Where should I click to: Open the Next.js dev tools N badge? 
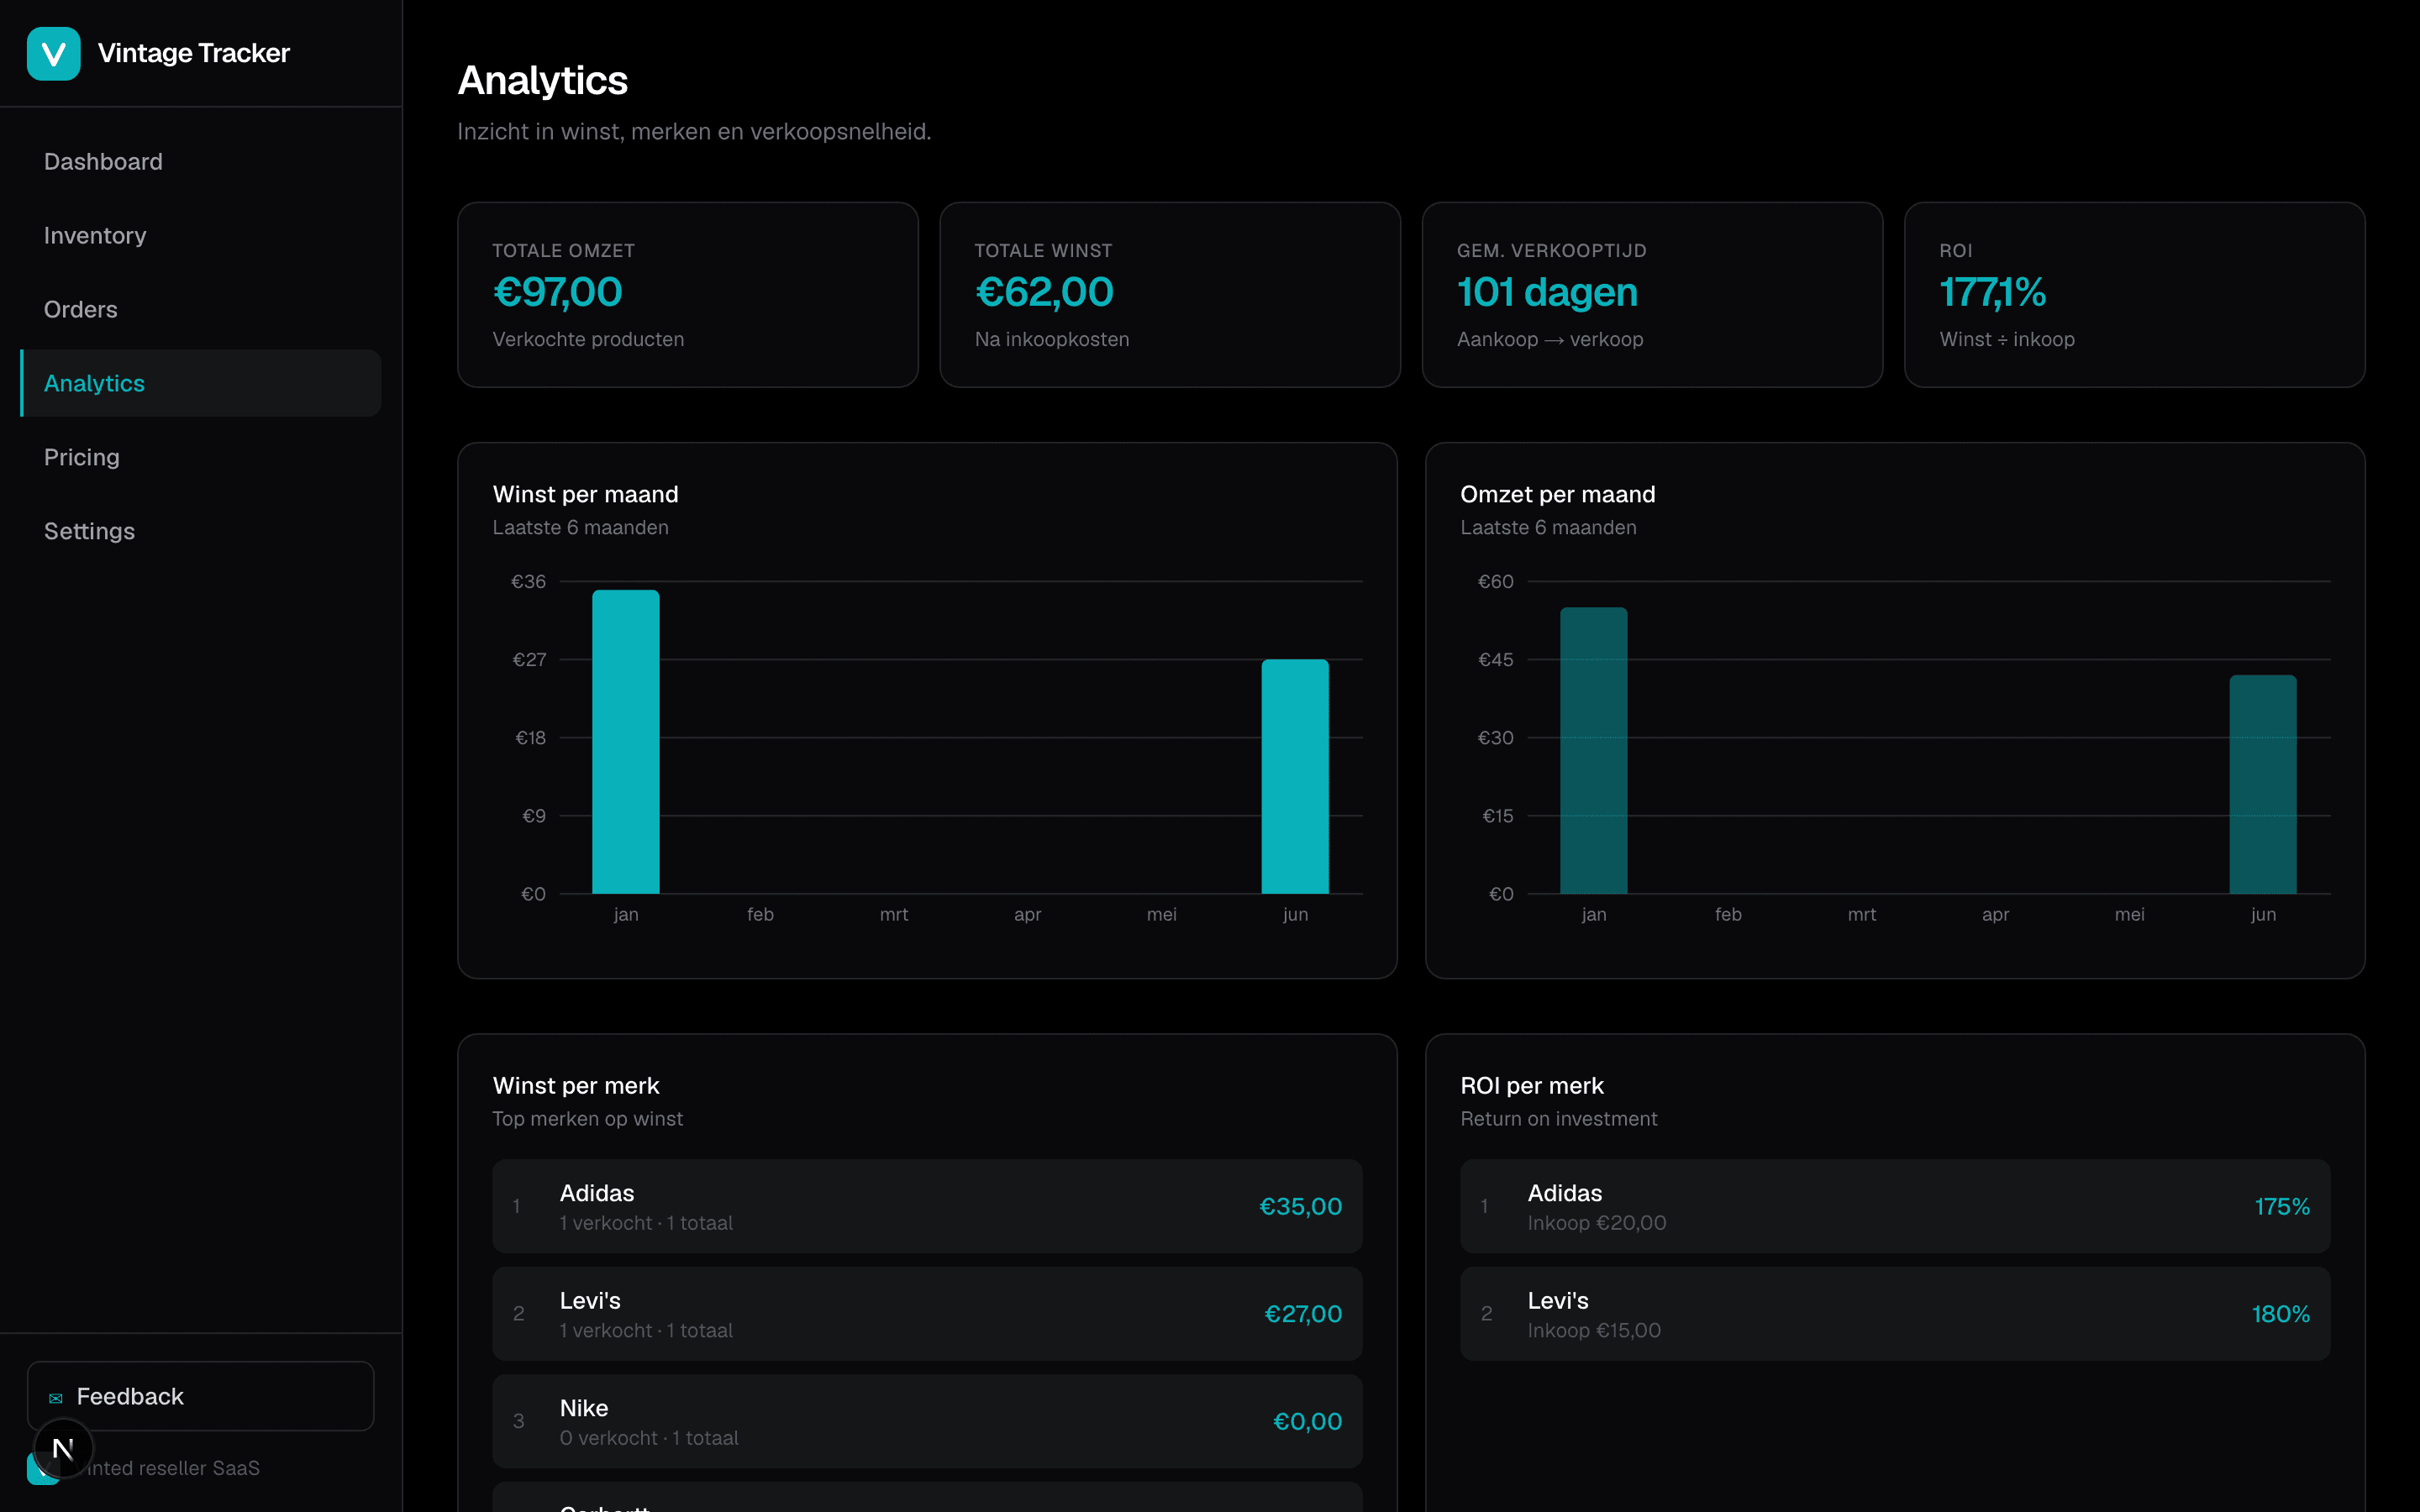point(63,1448)
